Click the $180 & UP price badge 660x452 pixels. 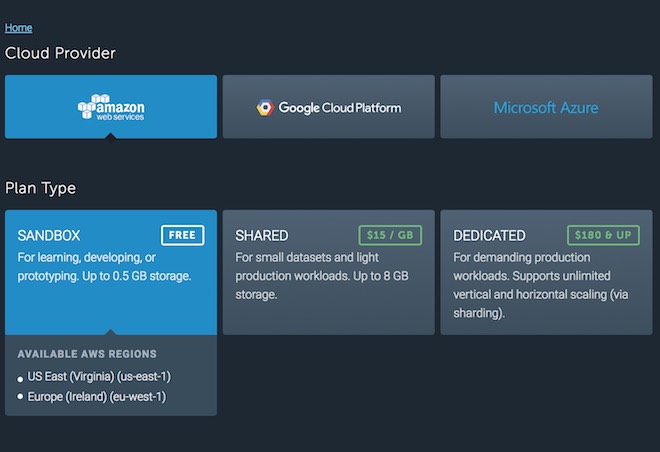(x=600, y=235)
